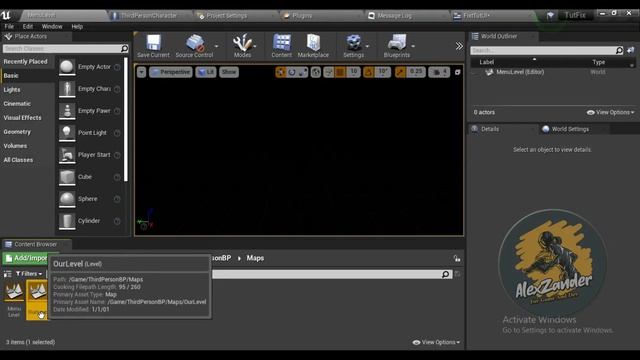Select the Translate tool in viewport
This screenshot has height=360, width=640.
pyautogui.click(x=281, y=72)
